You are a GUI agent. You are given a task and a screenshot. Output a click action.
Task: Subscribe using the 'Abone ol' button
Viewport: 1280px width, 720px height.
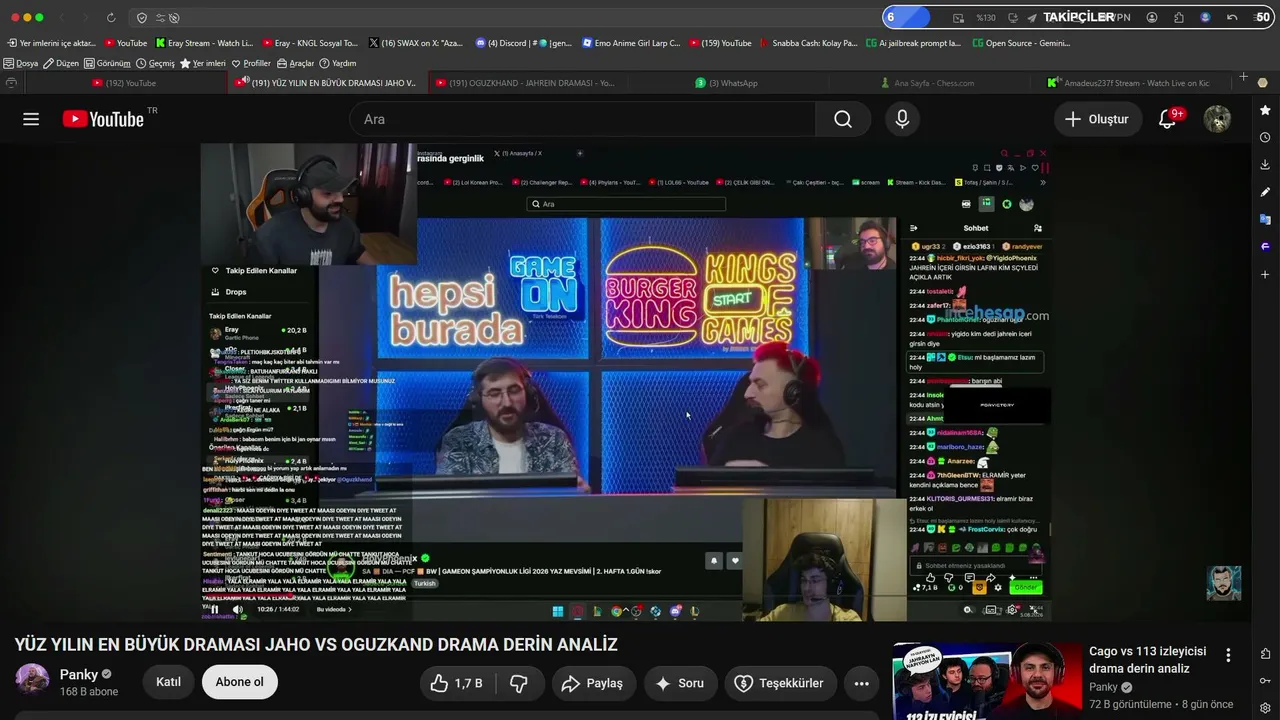coord(240,682)
